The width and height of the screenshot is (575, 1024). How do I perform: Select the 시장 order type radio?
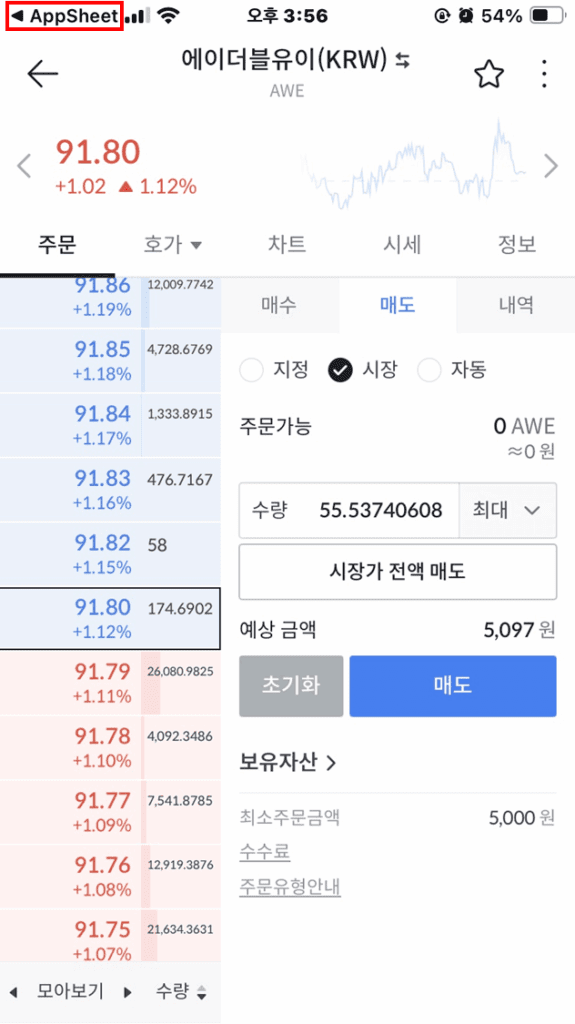tap(340, 370)
